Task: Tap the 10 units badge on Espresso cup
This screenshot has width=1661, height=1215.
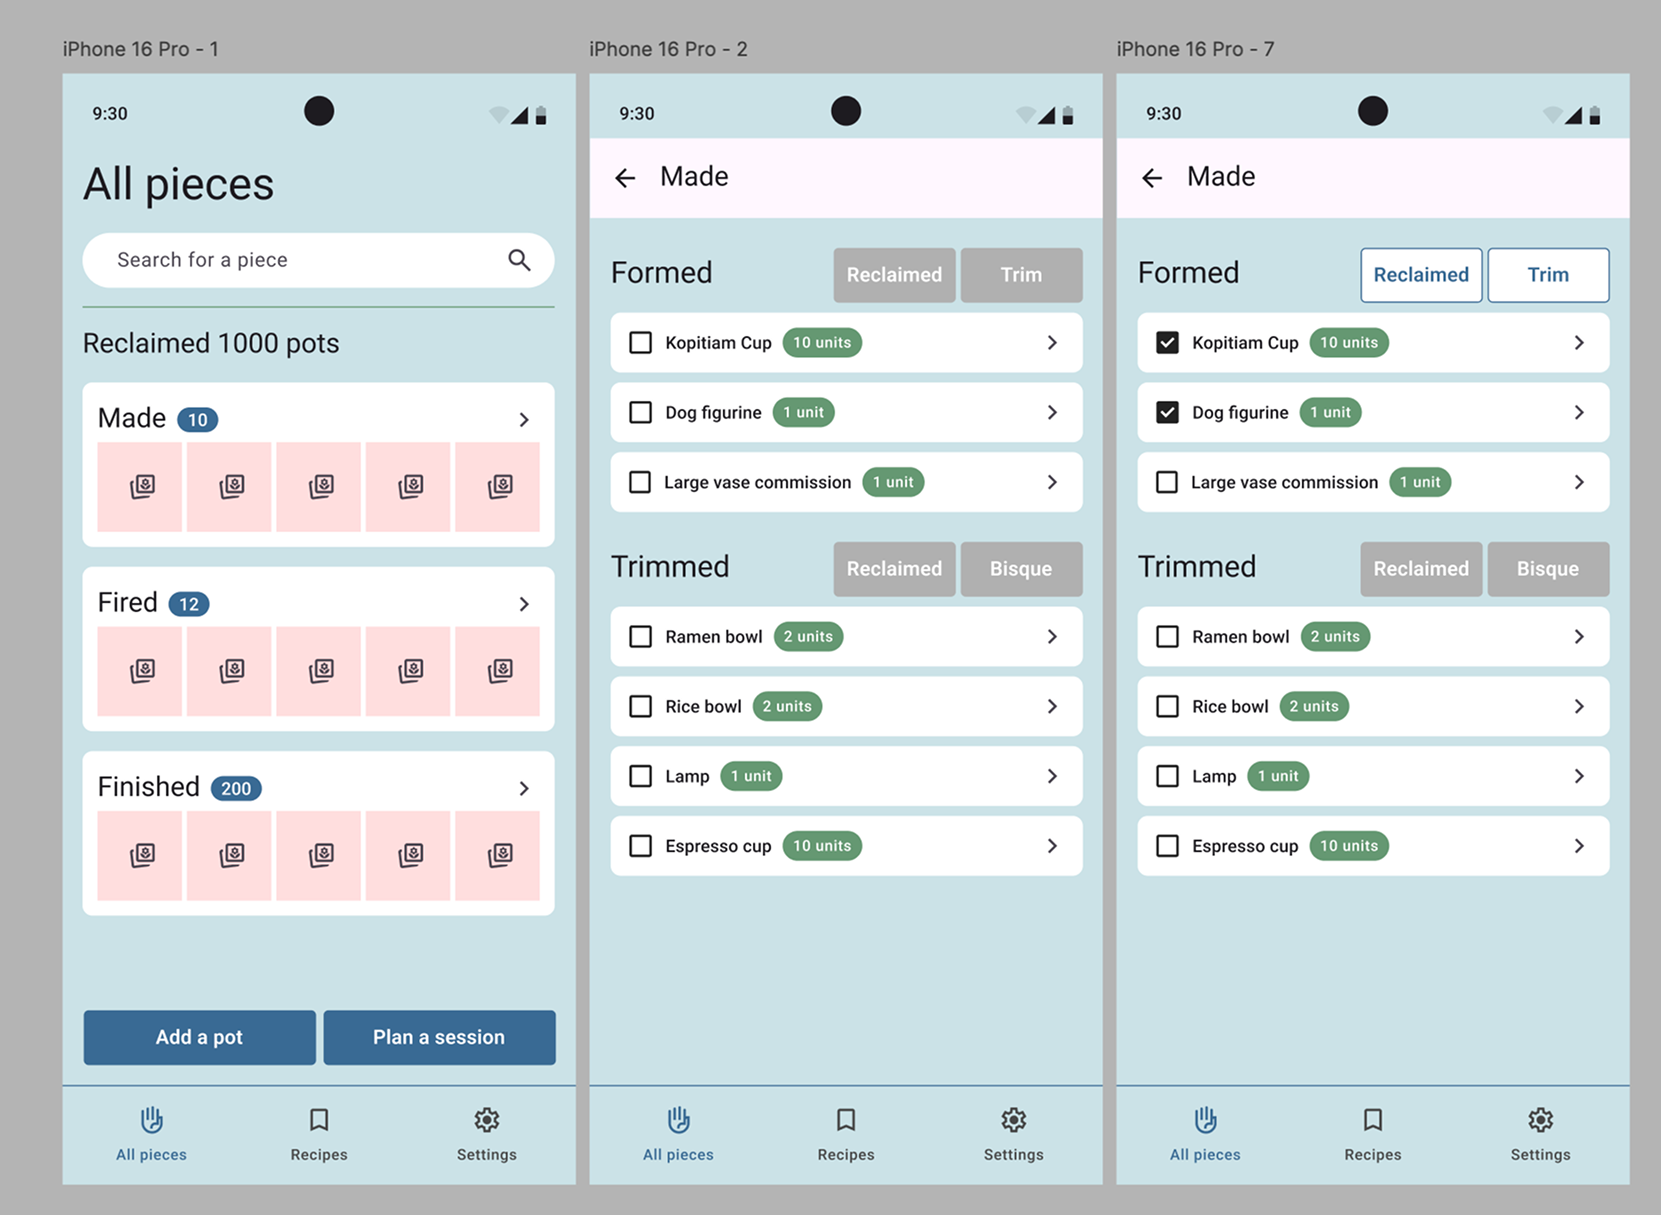Action: (821, 845)
